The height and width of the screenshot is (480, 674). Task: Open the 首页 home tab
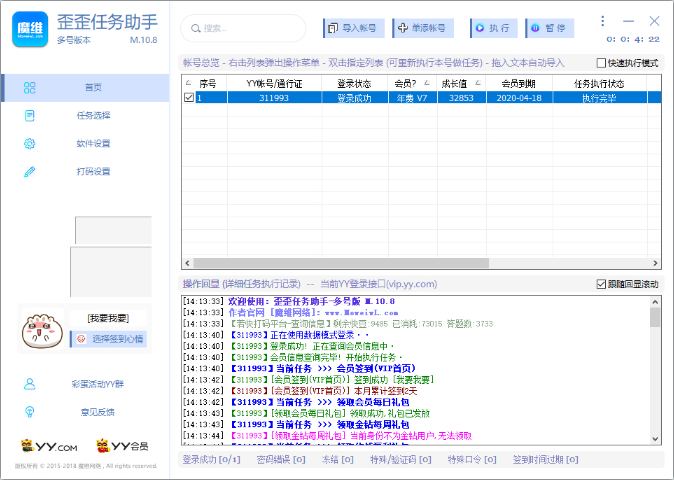[85, 88]
